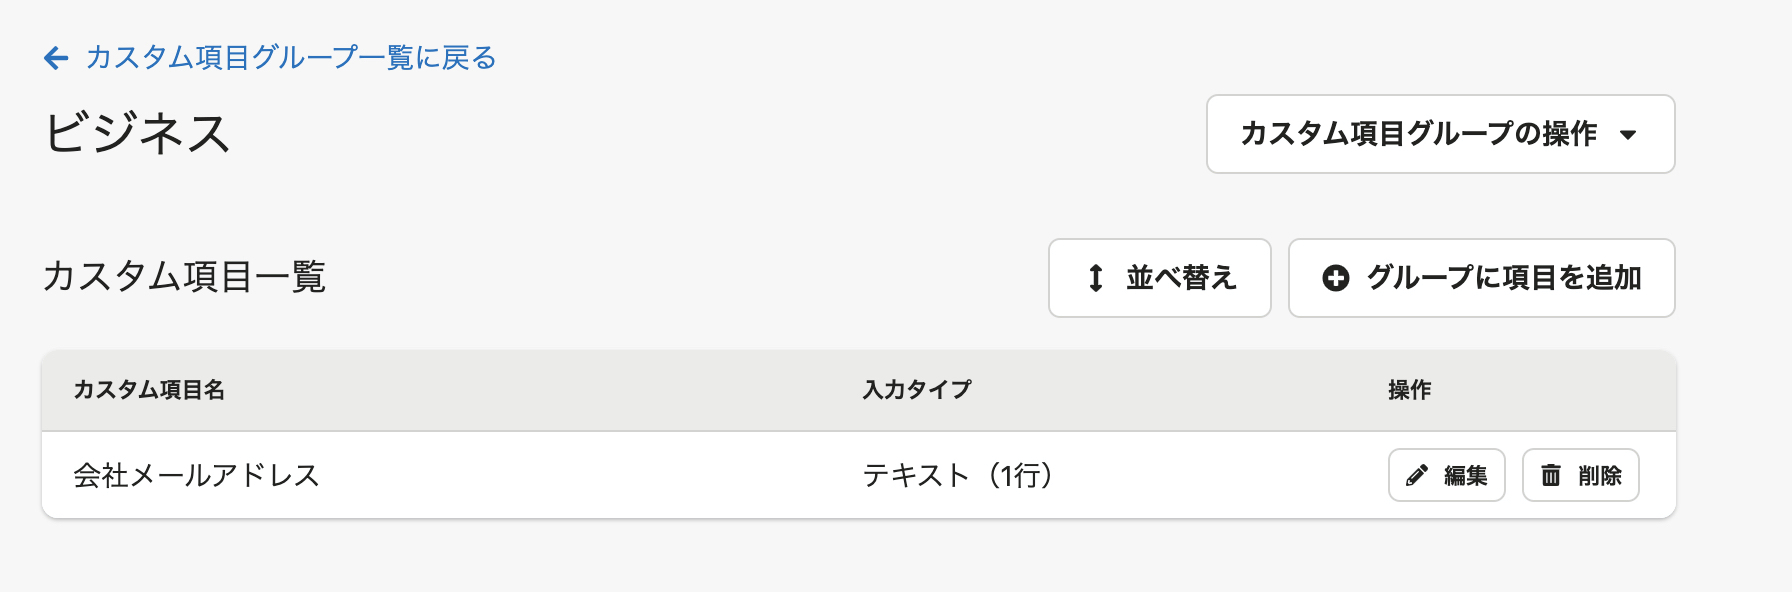Click the 操作 column header
The height and width of the screenshot is (592, 1792).
1409,390
